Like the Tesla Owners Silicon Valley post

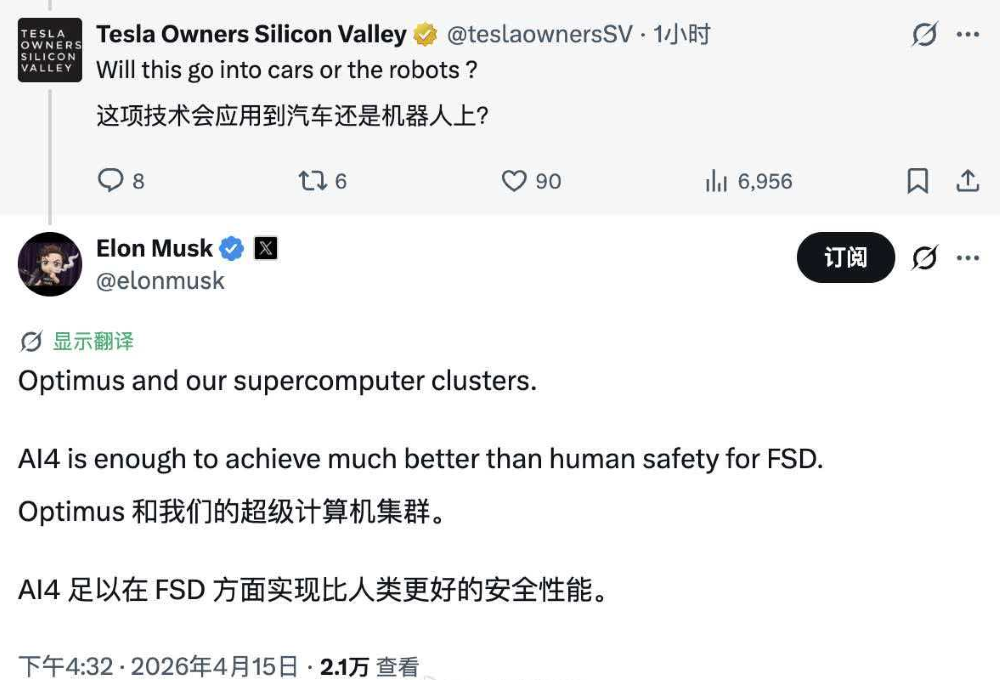[514, 181]
